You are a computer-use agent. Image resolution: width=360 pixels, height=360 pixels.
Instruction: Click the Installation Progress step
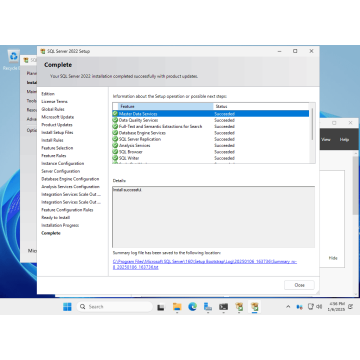(60, 225)
